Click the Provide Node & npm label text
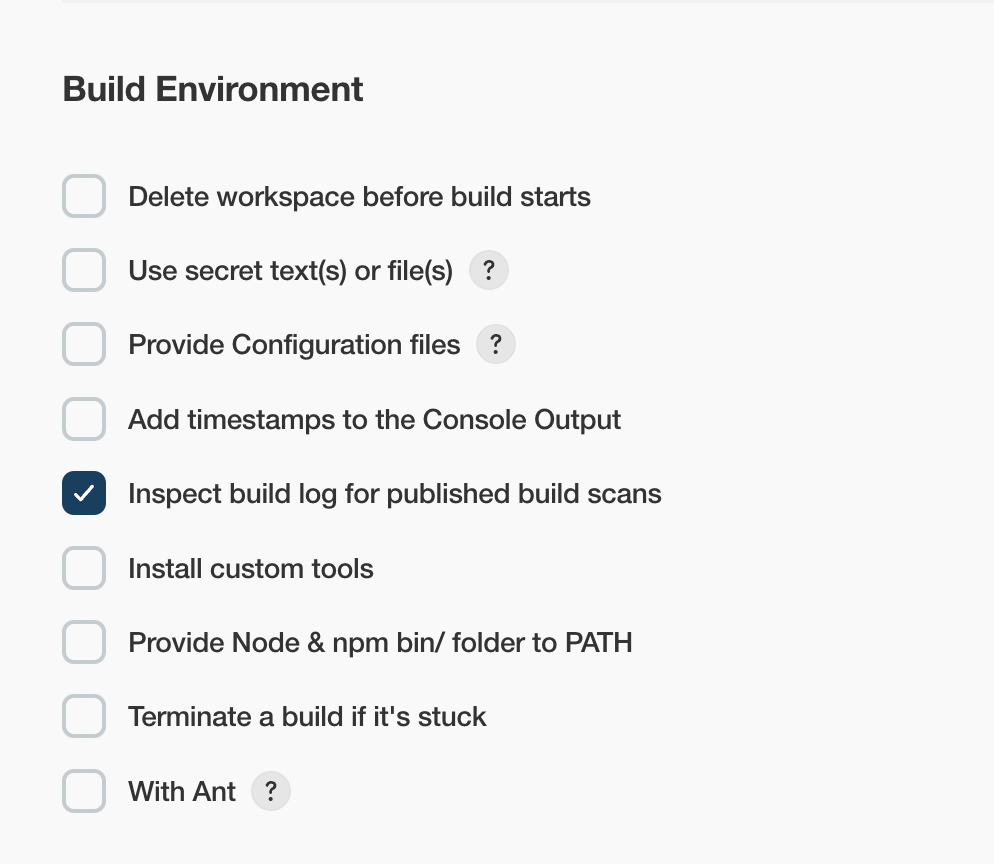The width and height of the screenshot is (994, 864). point(380,643)
